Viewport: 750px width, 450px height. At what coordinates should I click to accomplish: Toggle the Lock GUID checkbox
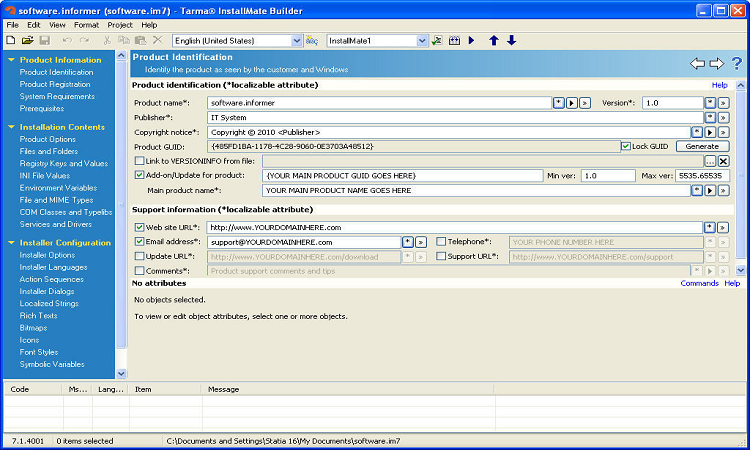(x=626, y=146)
